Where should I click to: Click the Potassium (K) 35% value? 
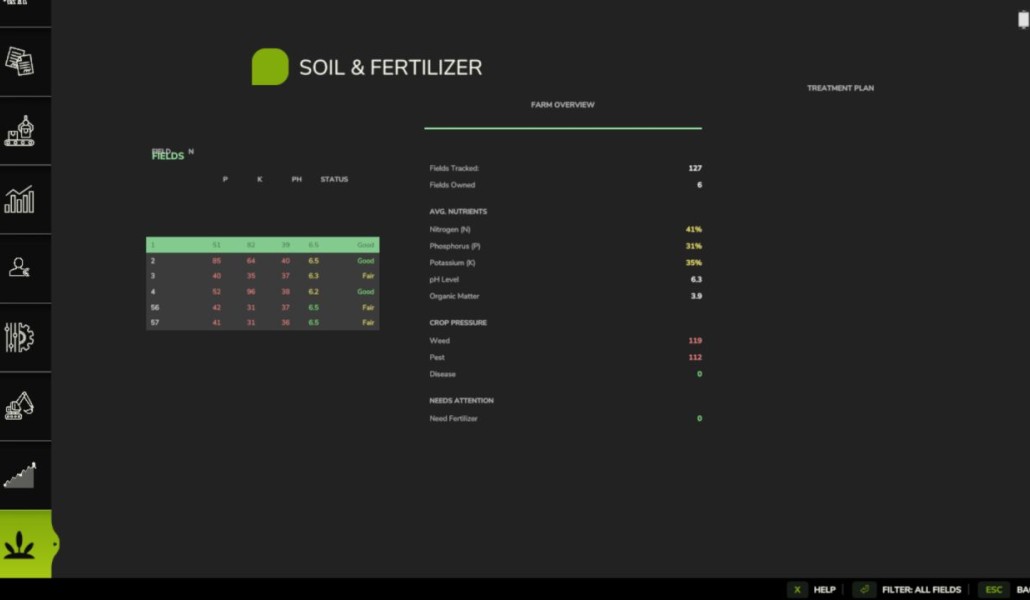click(694, 262)
